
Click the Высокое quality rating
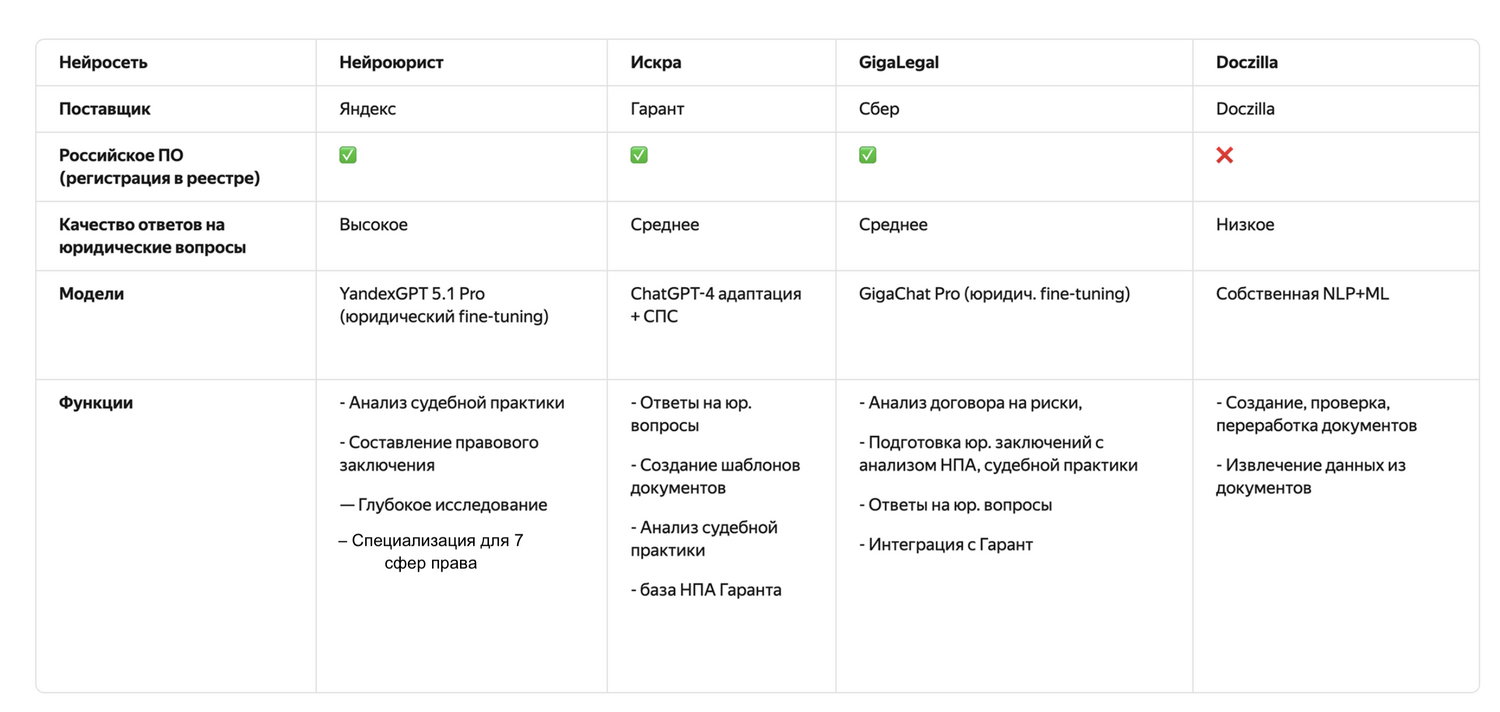[374, 225]
